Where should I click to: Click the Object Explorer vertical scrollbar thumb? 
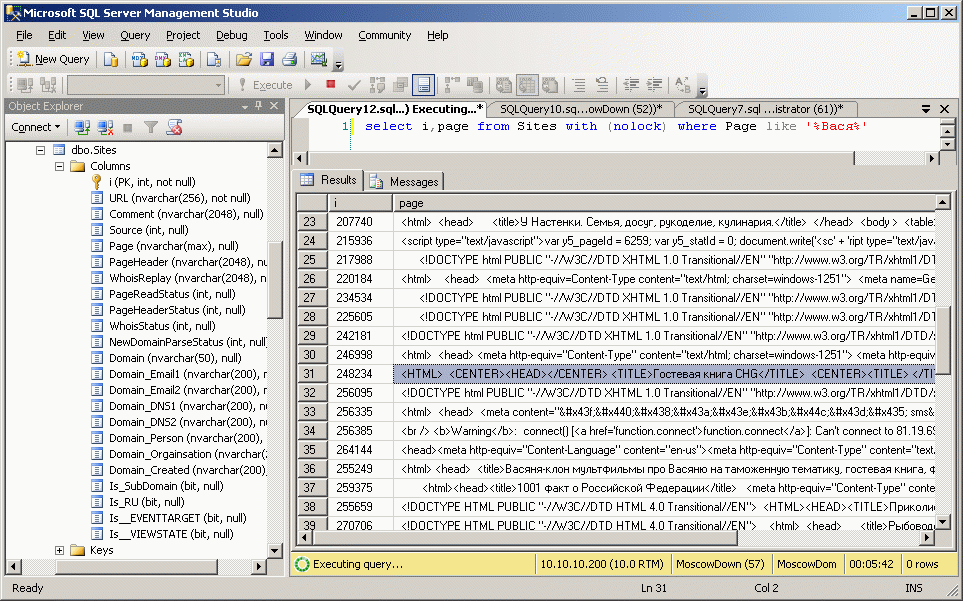(275, 280)
